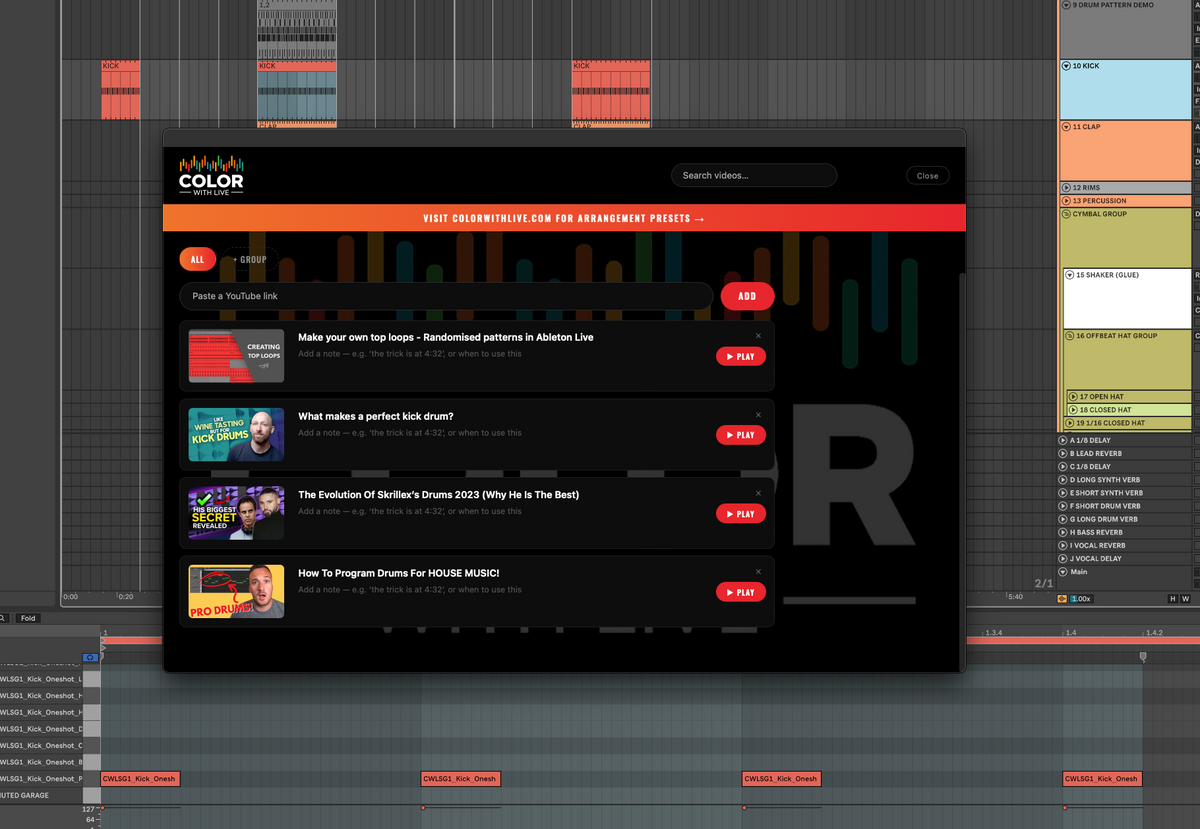Unfold the C 1/8 DELAY return track
This screenshot has width=1200, height=829.
[1063, 466]
